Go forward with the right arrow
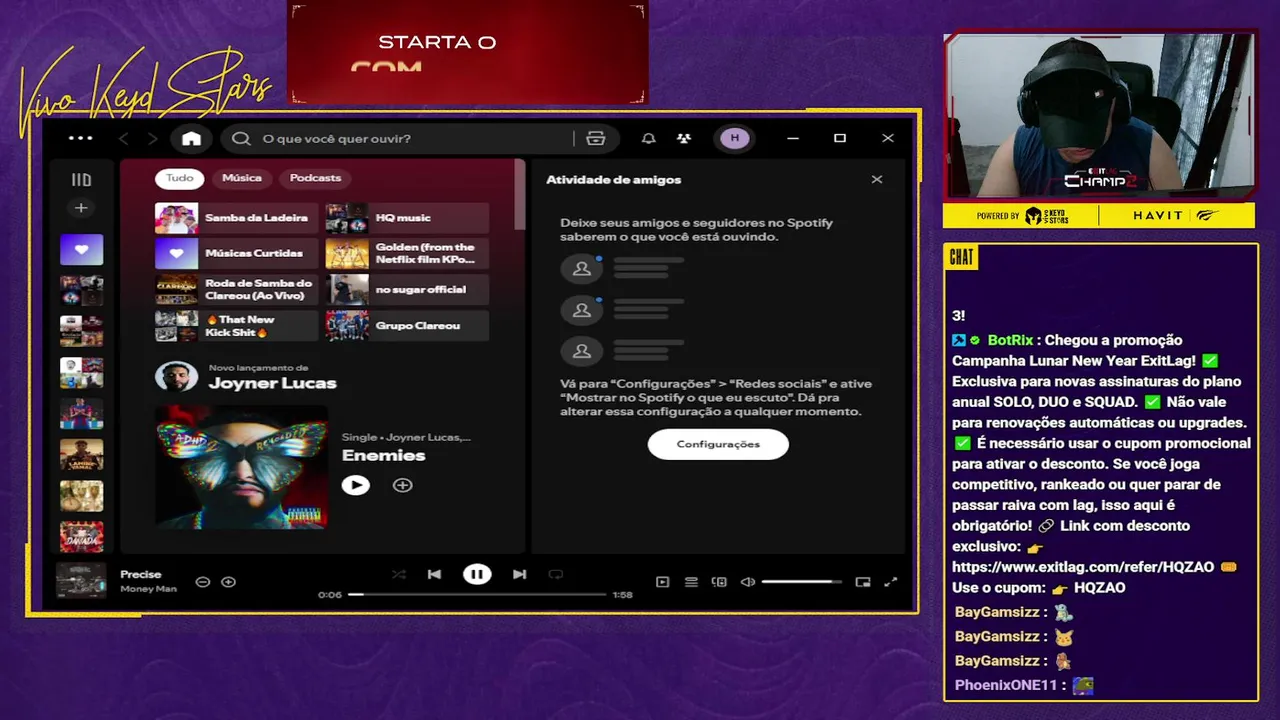 pyautogui.click(x=152, y=138)
